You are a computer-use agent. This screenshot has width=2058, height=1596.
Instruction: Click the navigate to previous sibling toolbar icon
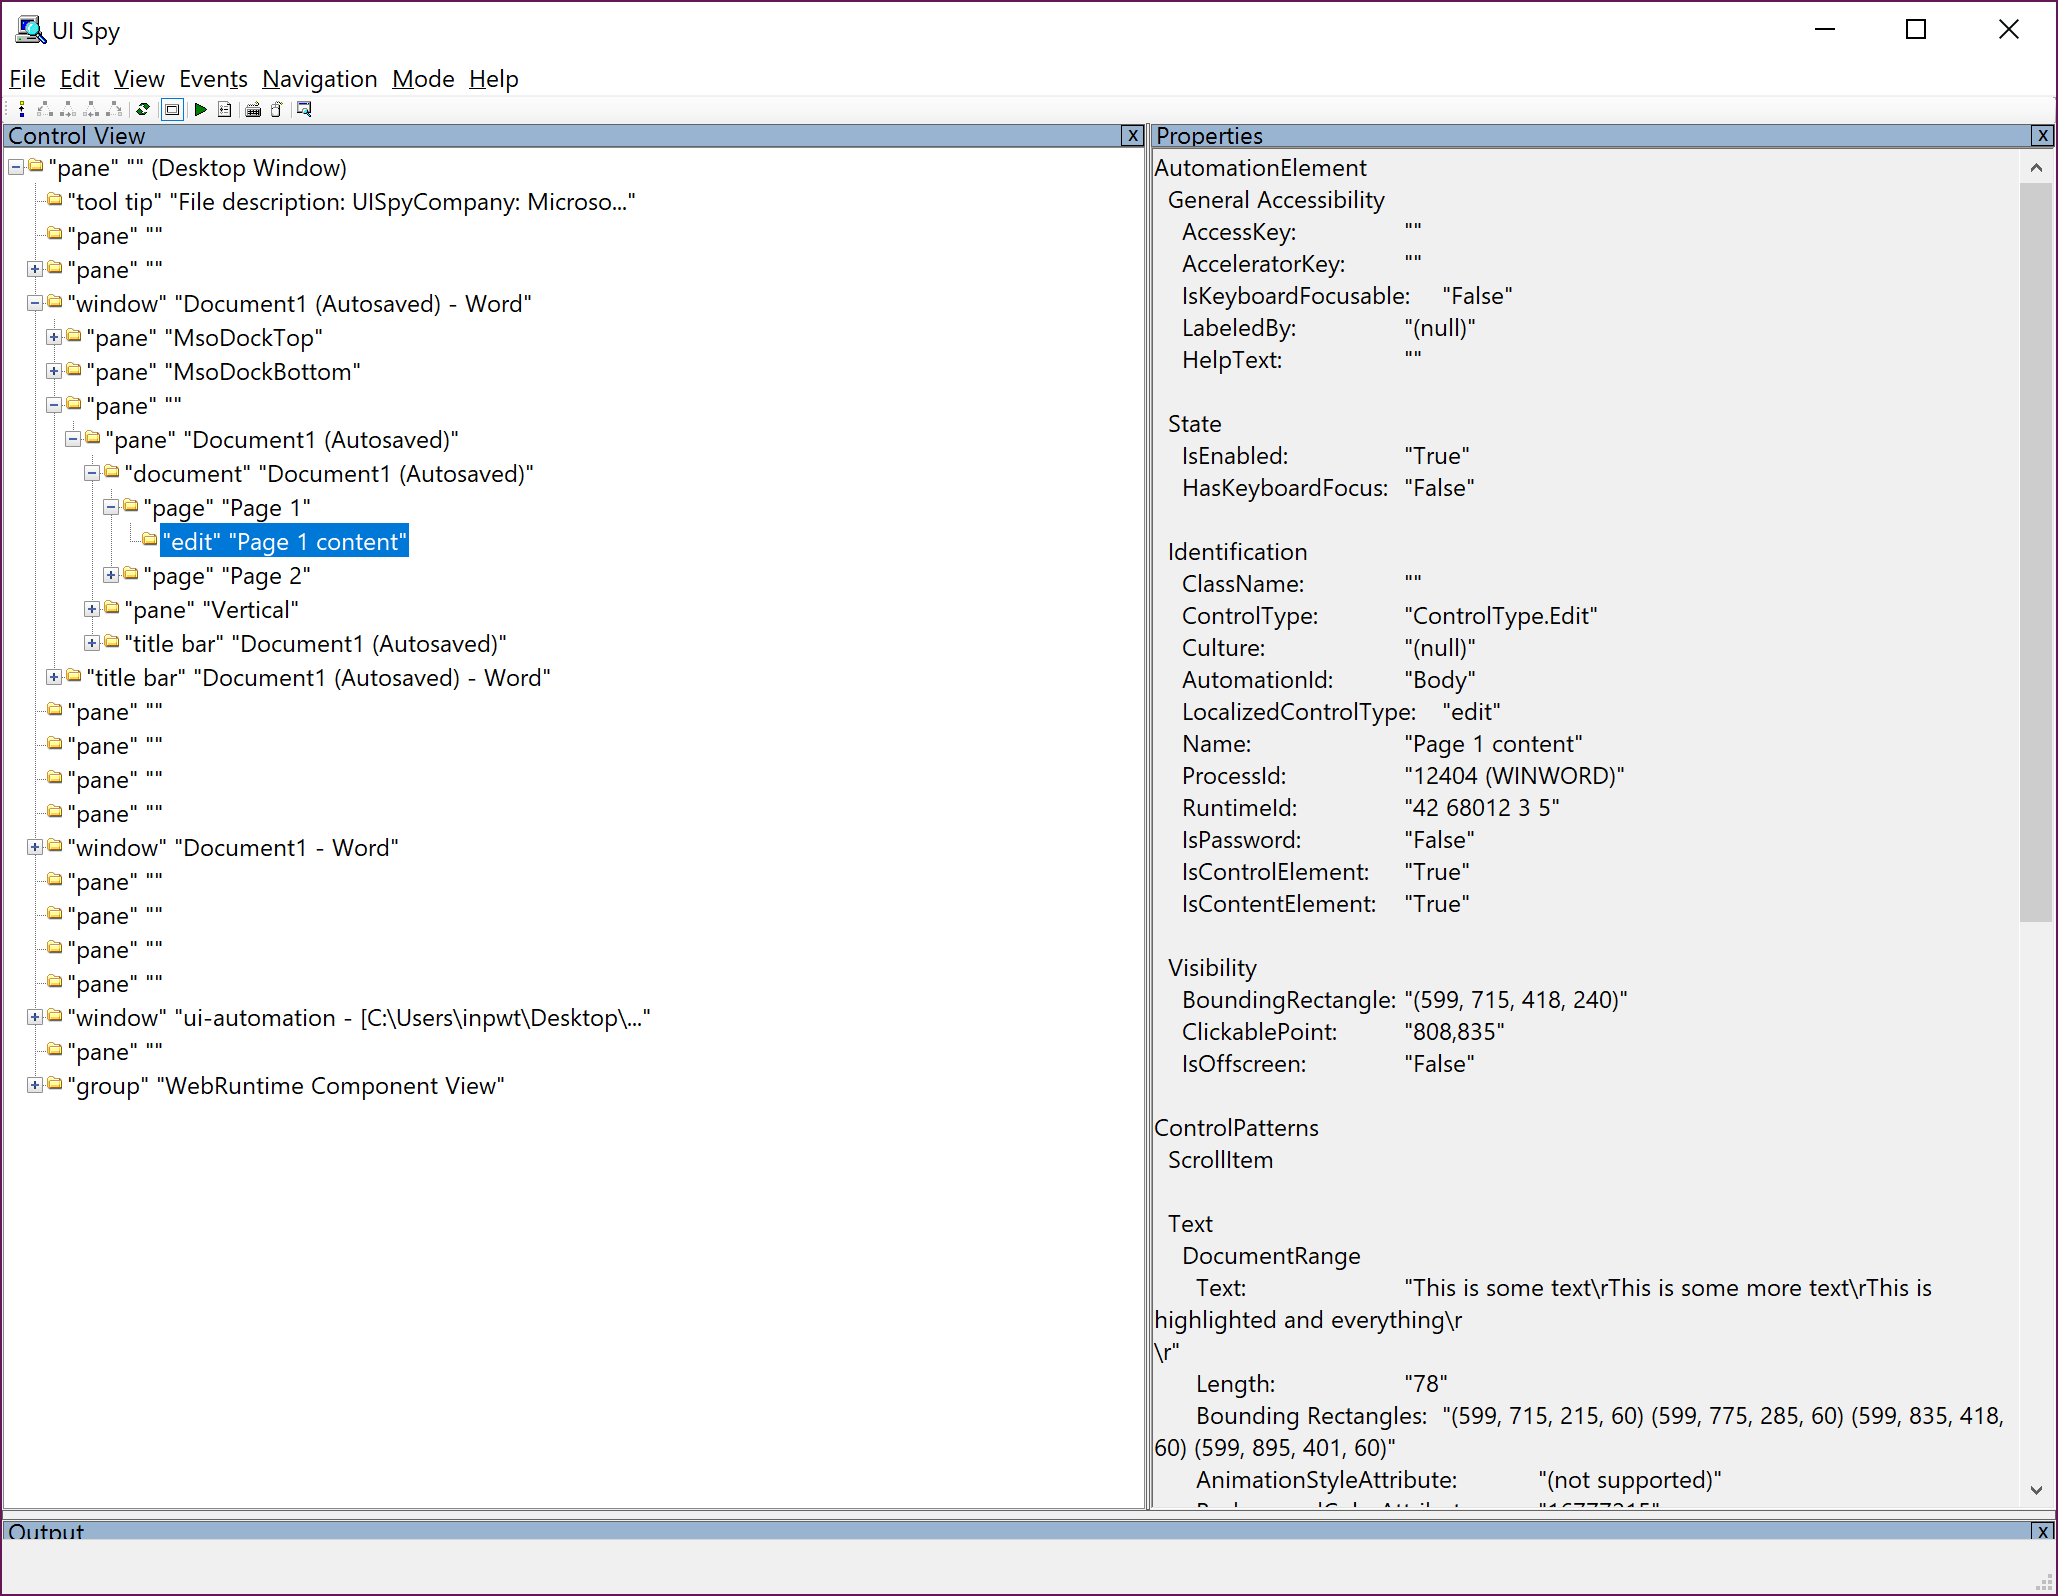(91, 109)
